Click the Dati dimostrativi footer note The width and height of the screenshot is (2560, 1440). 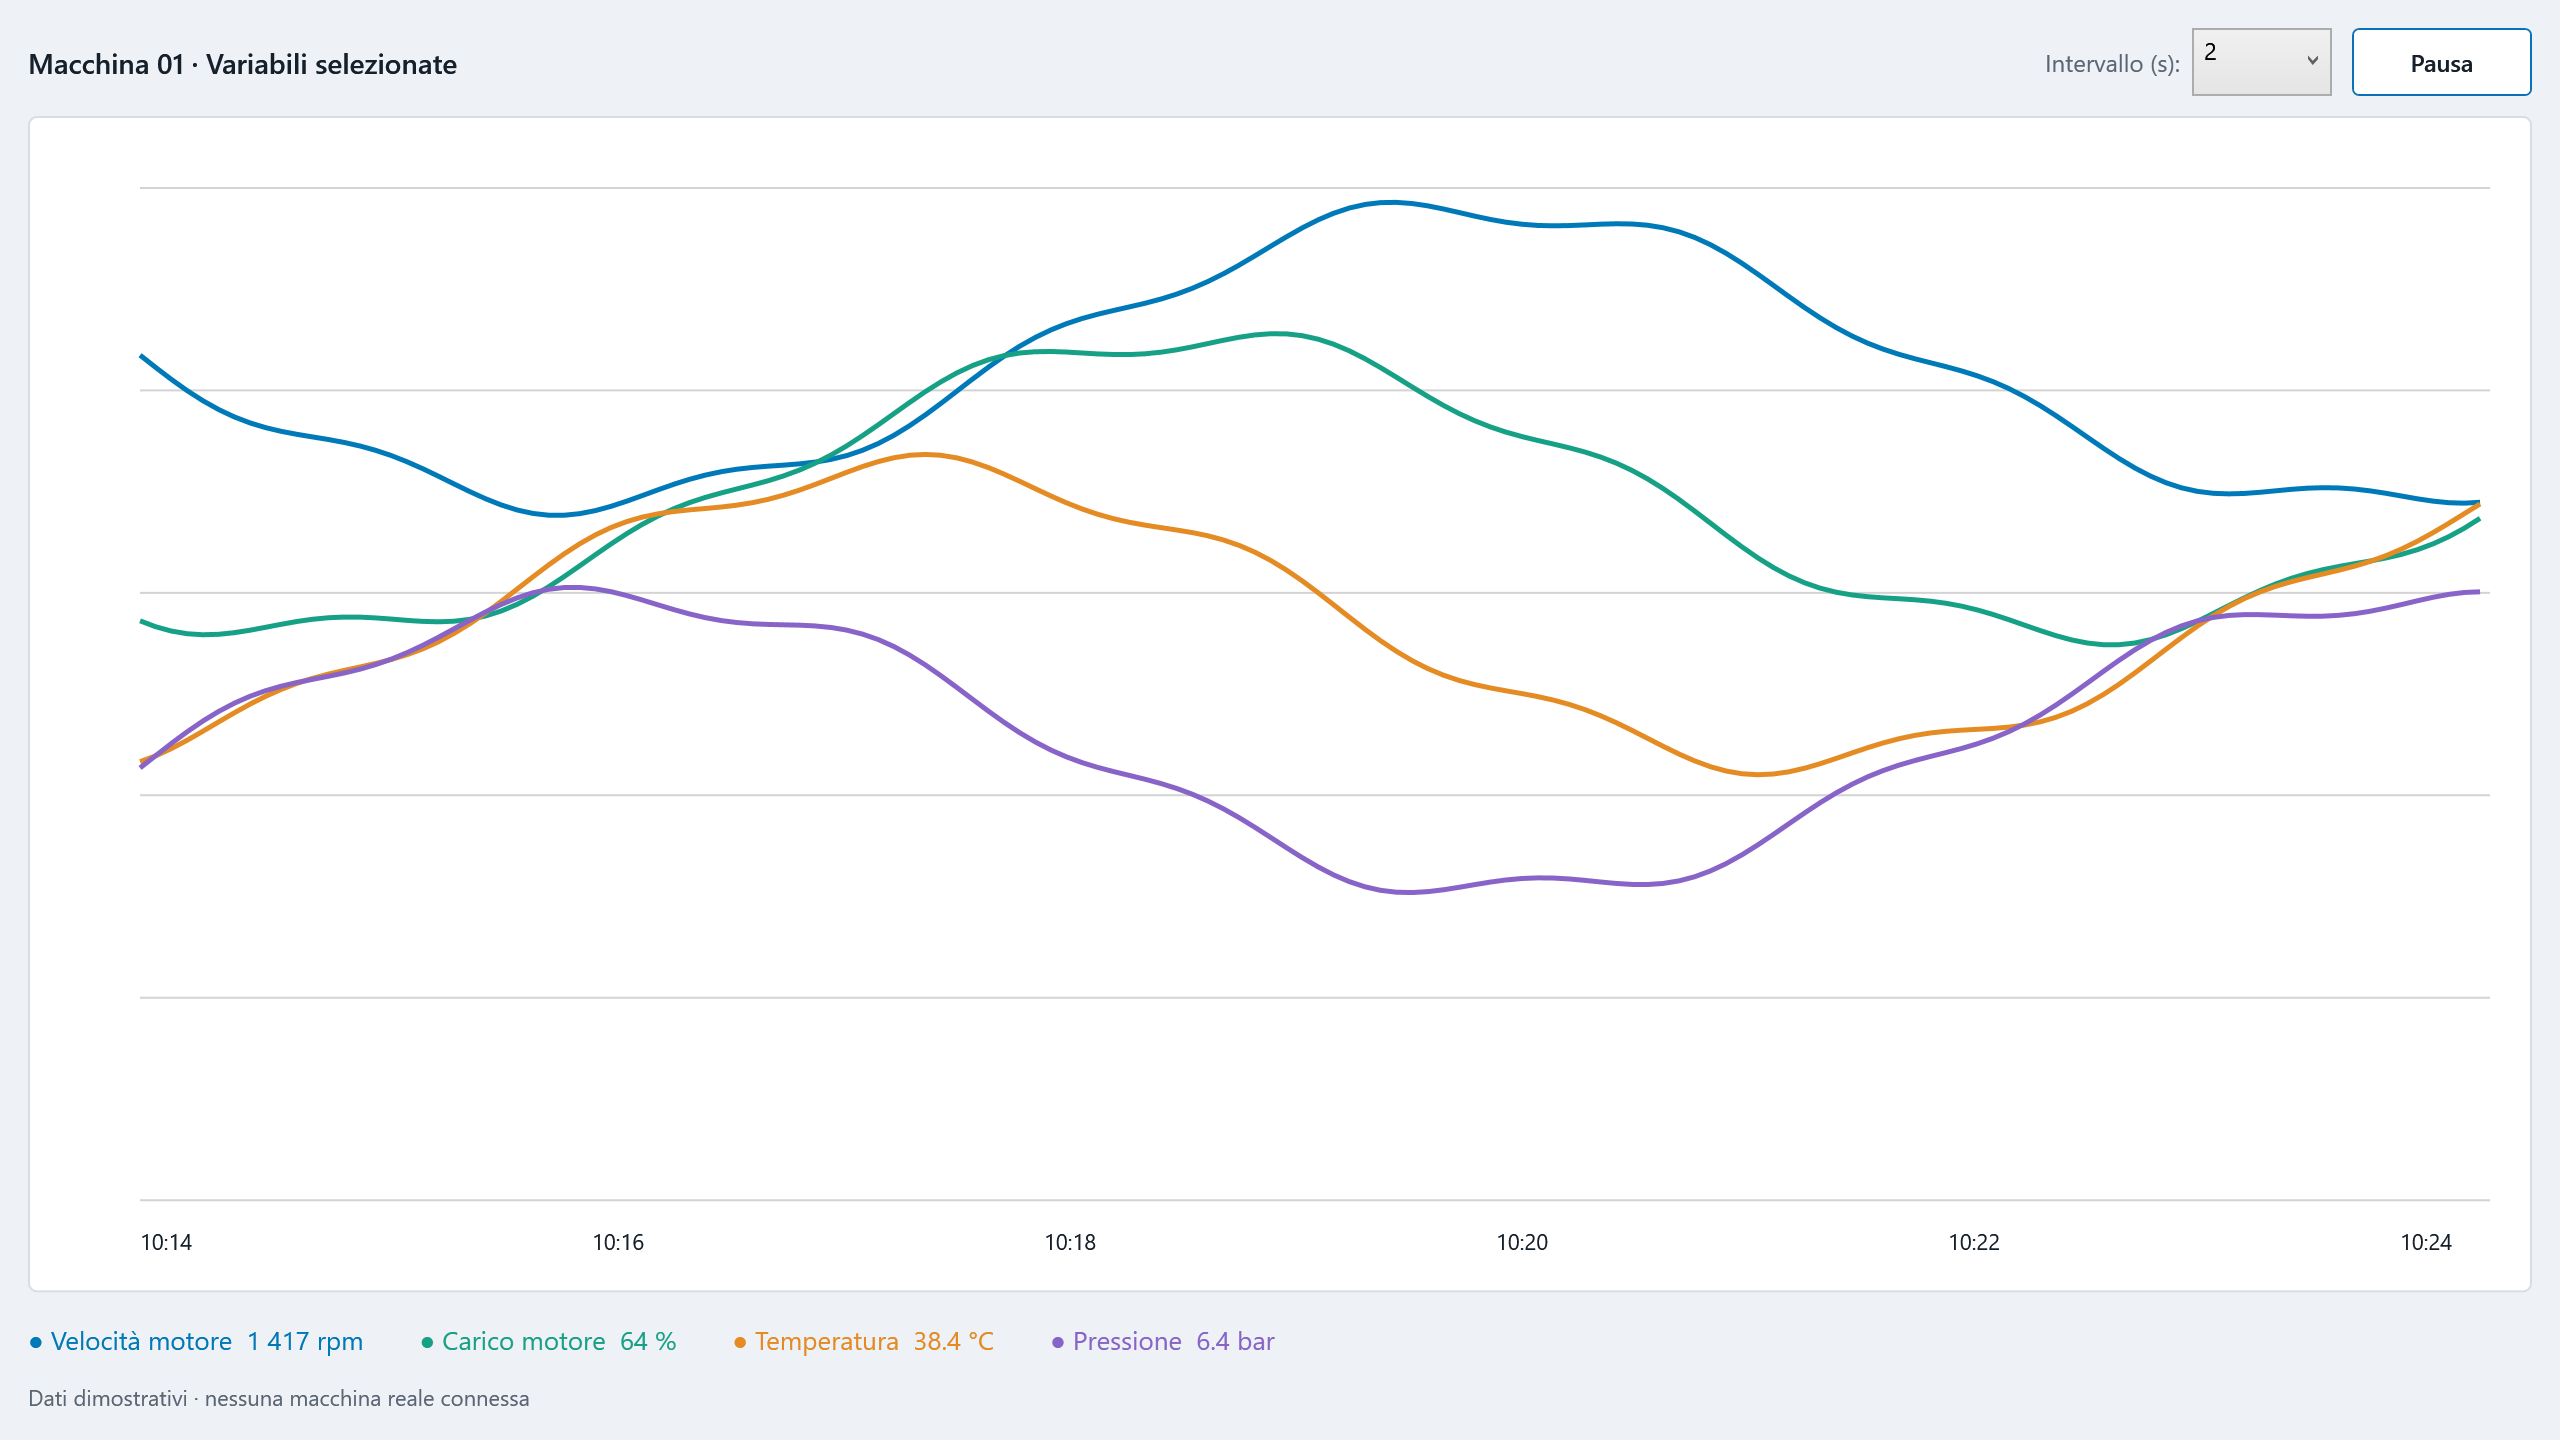[279, 1398]
